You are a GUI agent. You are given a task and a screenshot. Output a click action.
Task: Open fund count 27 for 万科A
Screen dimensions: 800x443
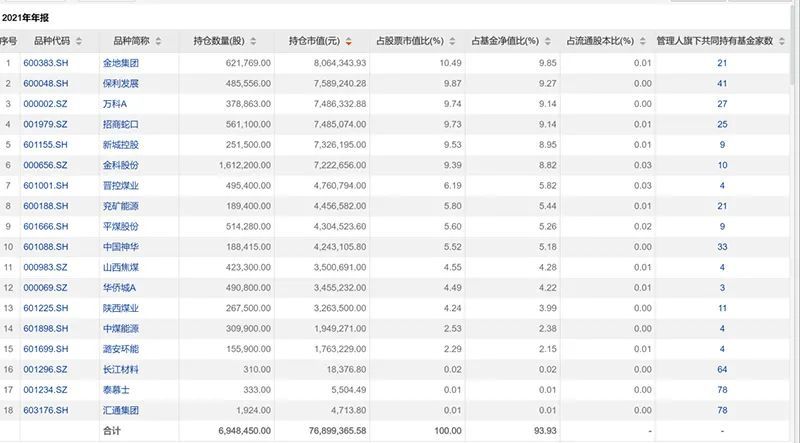click(722, 104)
